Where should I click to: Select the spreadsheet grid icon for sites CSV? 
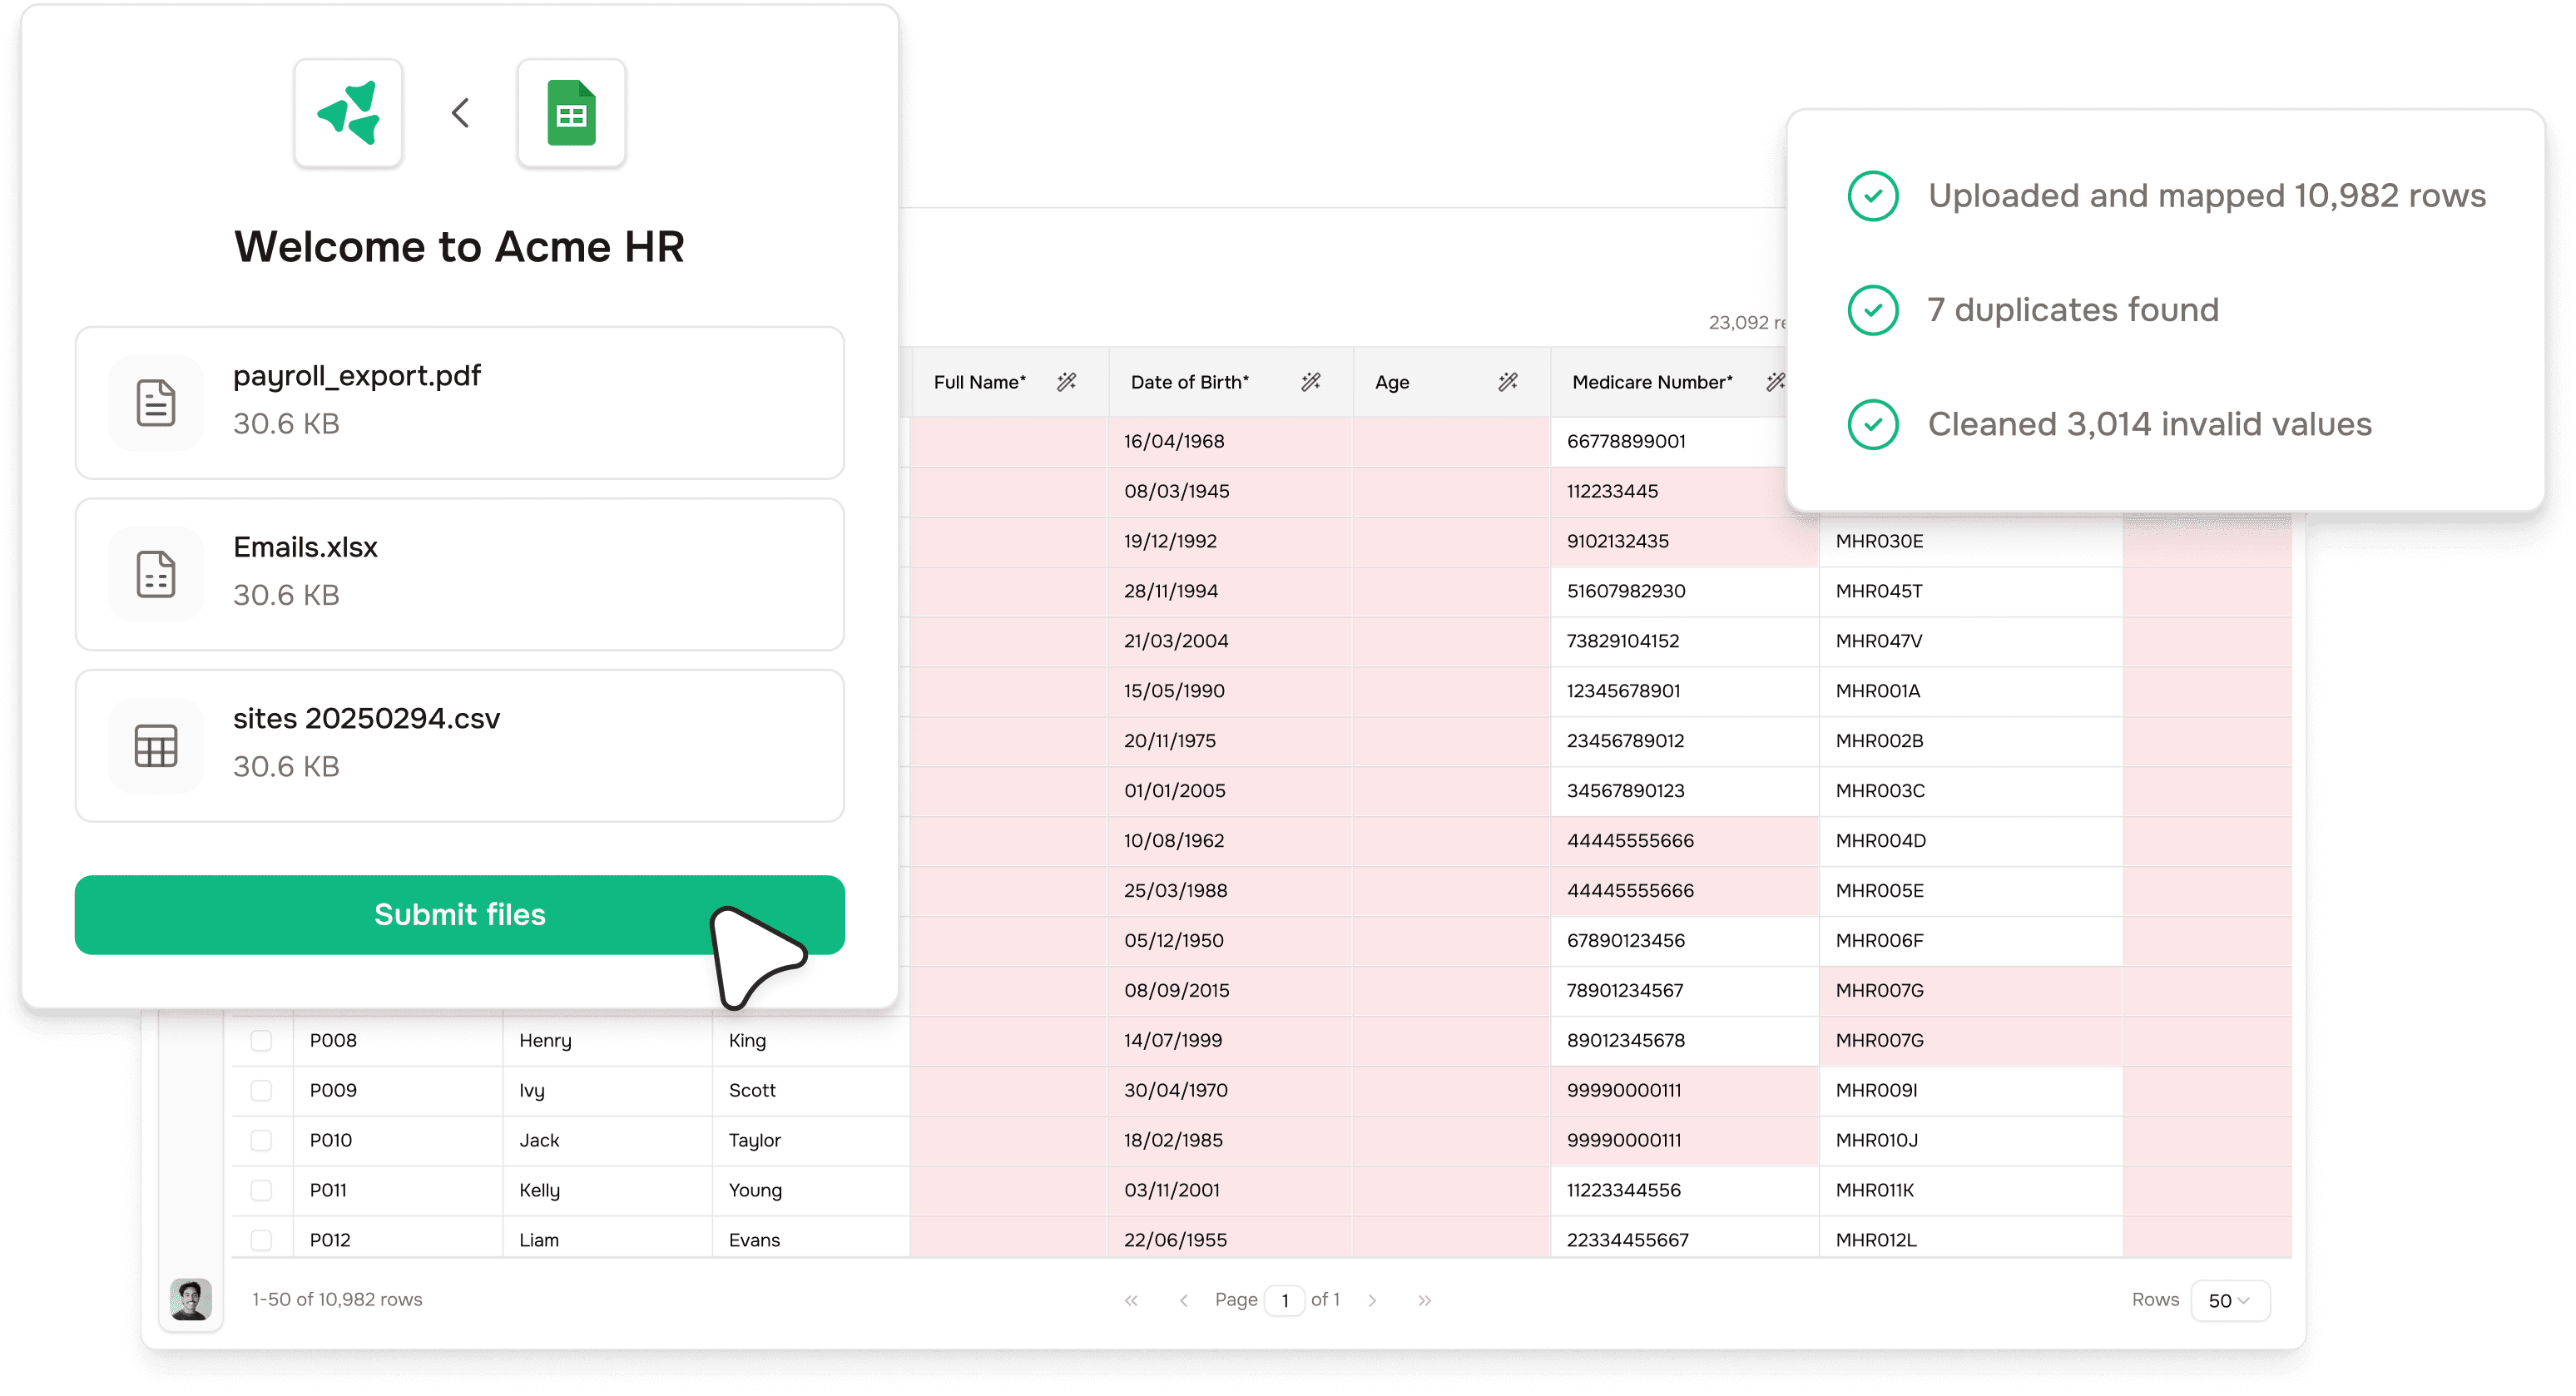[156, 745]
